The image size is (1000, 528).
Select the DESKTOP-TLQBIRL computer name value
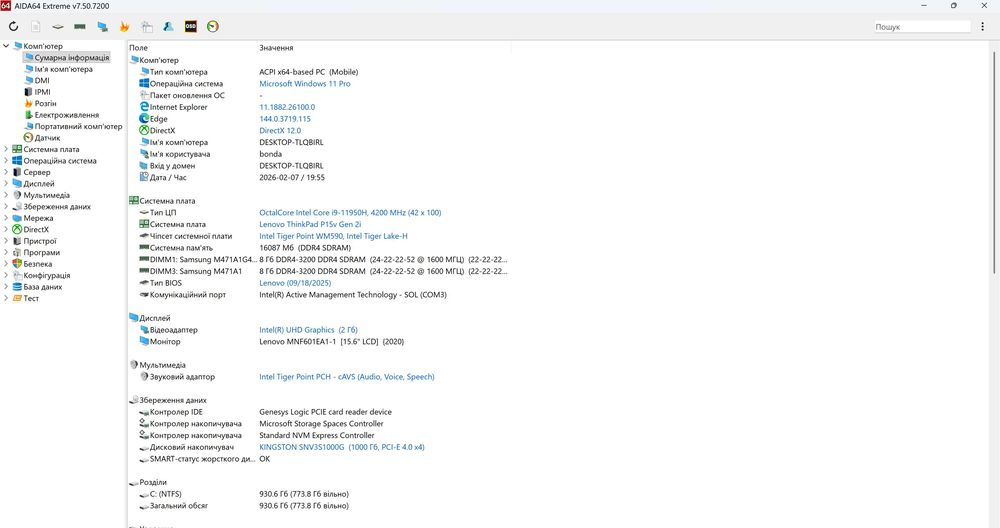click(291, 142)
